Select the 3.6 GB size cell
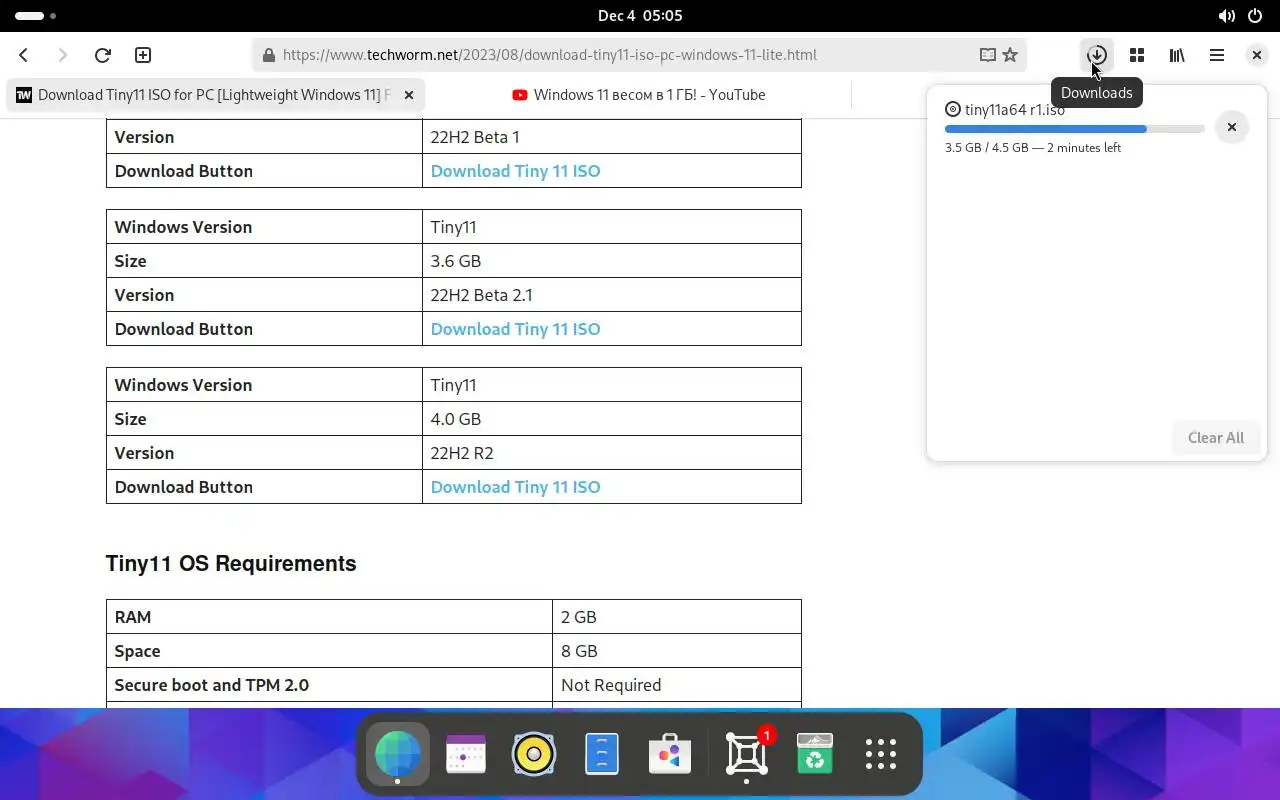 (x=612, y=261)
